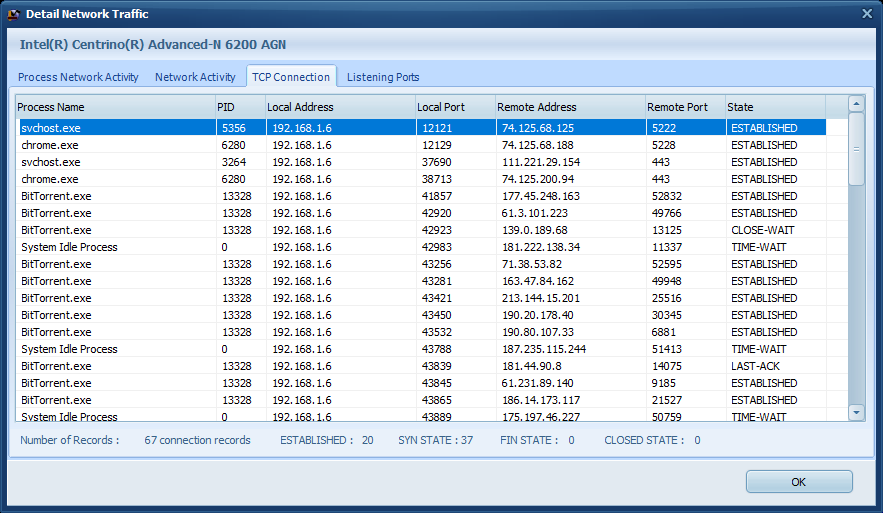Viewport: 883px width, 513px height.
Task: Click remote address 177.45.248.163
Action: coord(541,196)
